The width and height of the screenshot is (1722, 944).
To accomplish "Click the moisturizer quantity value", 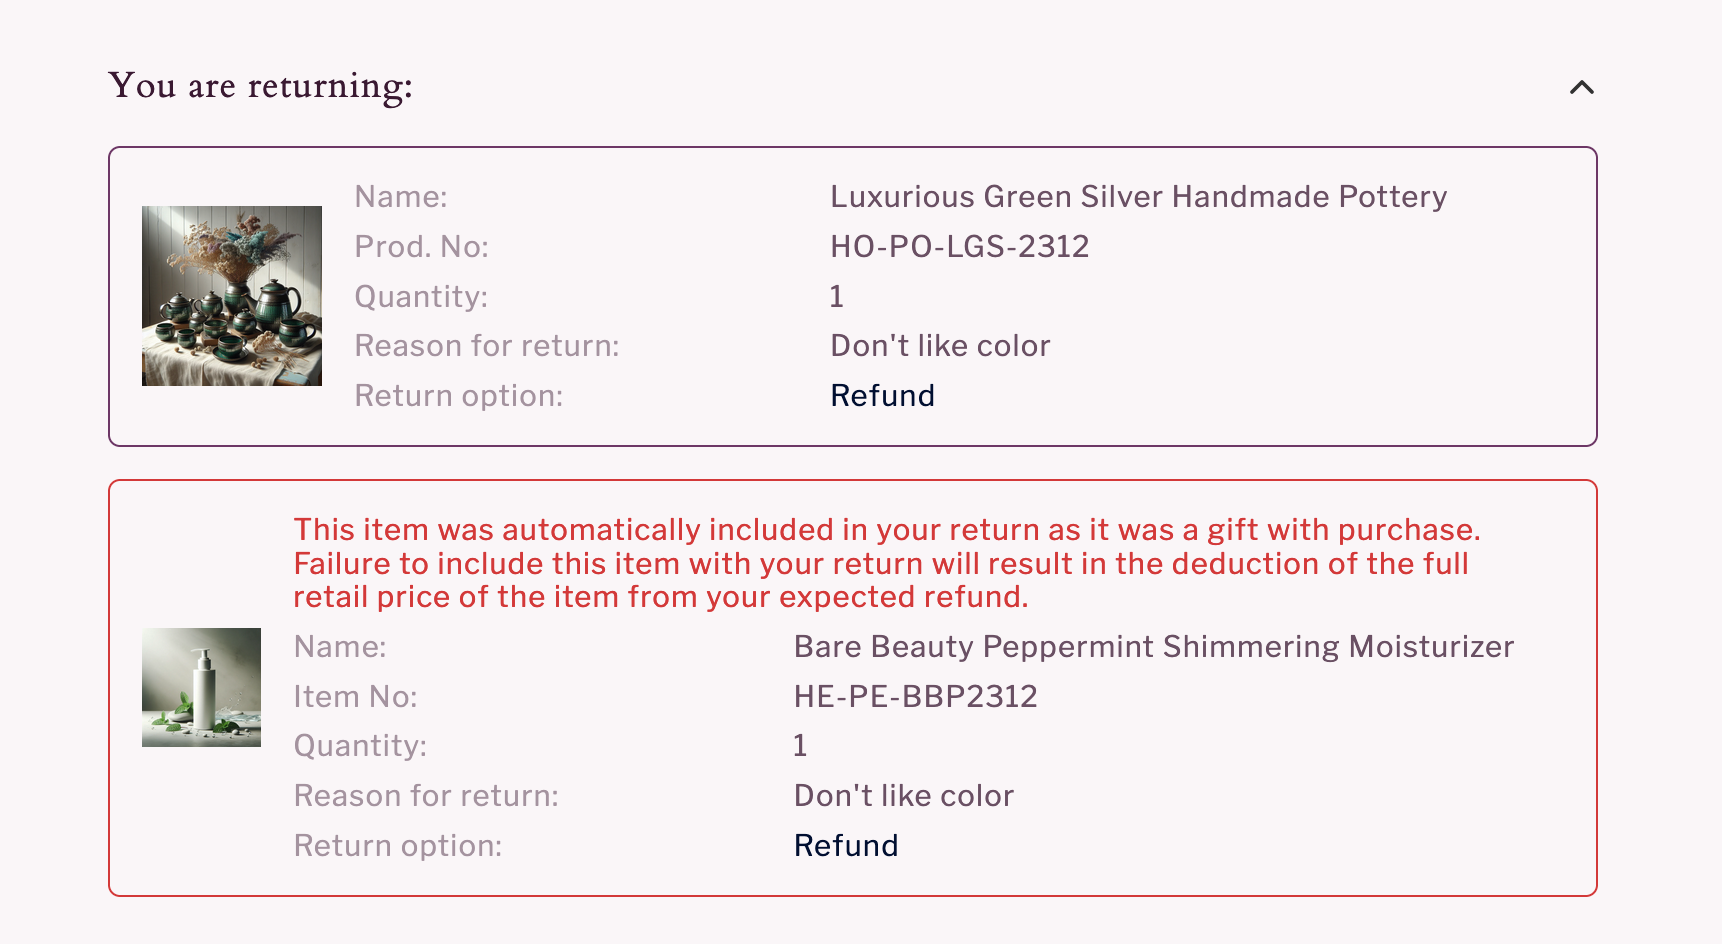I will 798,745.
